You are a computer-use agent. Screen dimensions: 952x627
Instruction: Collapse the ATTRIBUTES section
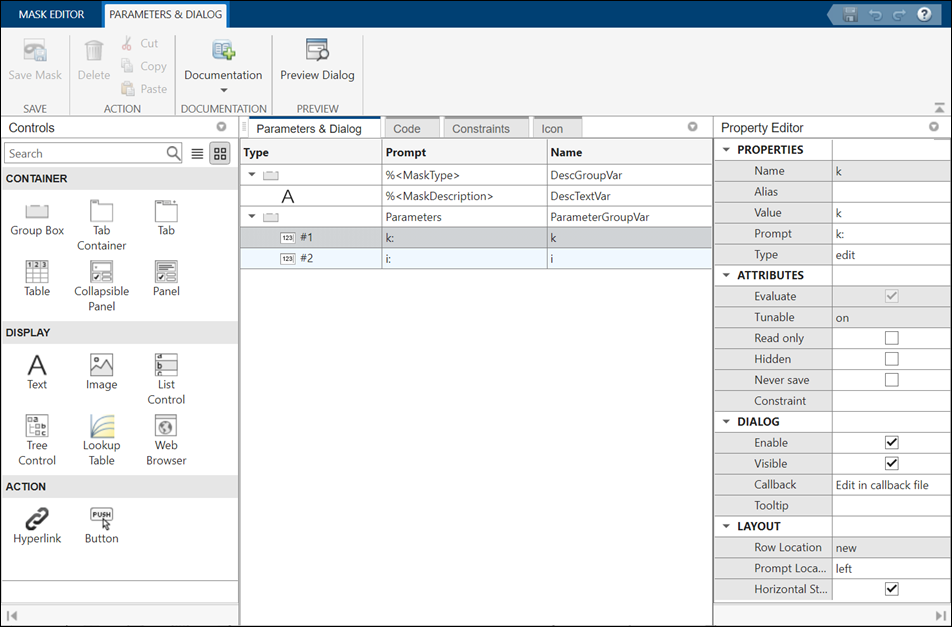click(727, 275)
